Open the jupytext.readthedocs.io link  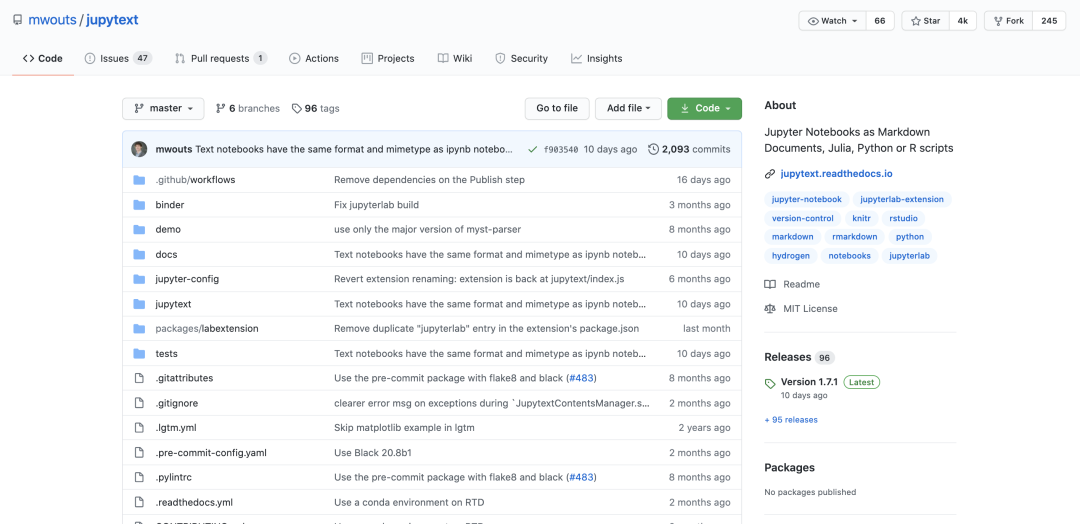pos(836,174)
